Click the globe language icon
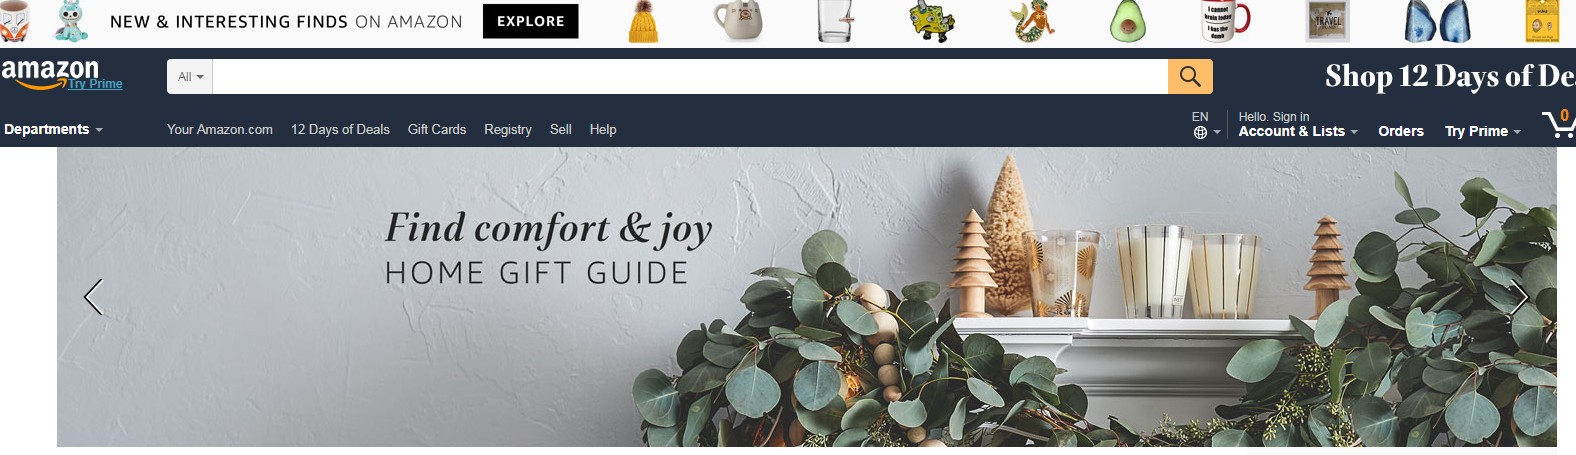Image resolution: width=1576 pixels, height=455 pixels. 1200,132
